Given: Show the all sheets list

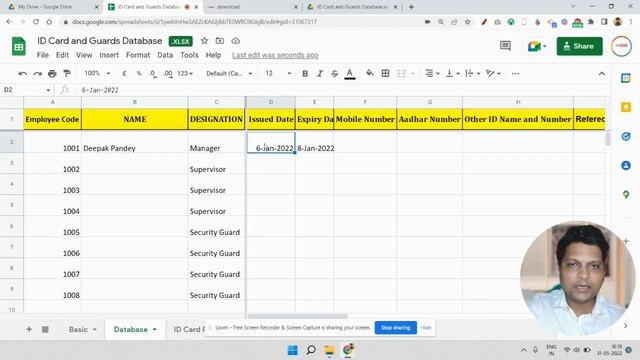Looking at the screenshot, I should coord(45,329).
